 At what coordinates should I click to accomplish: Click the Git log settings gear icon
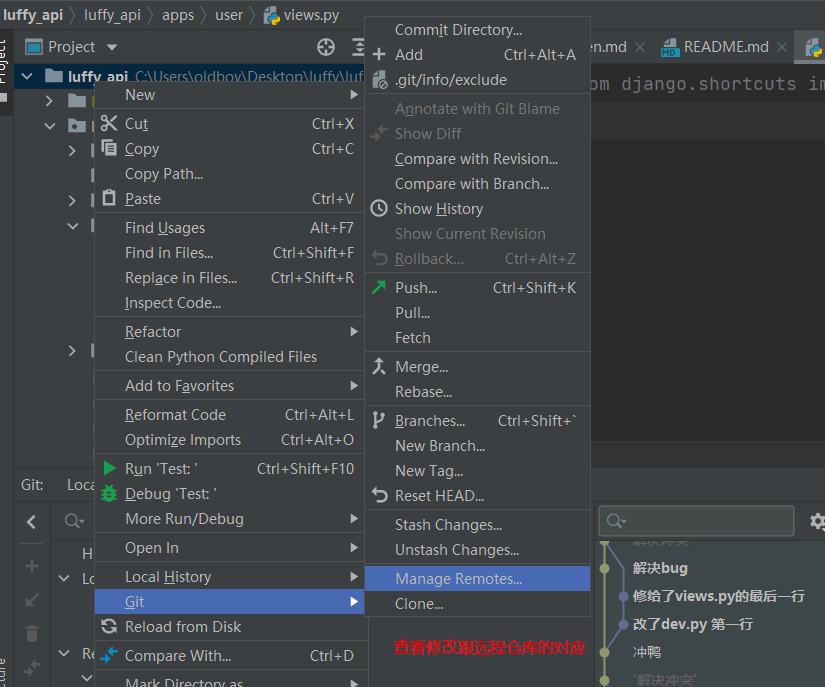point(817,521)
